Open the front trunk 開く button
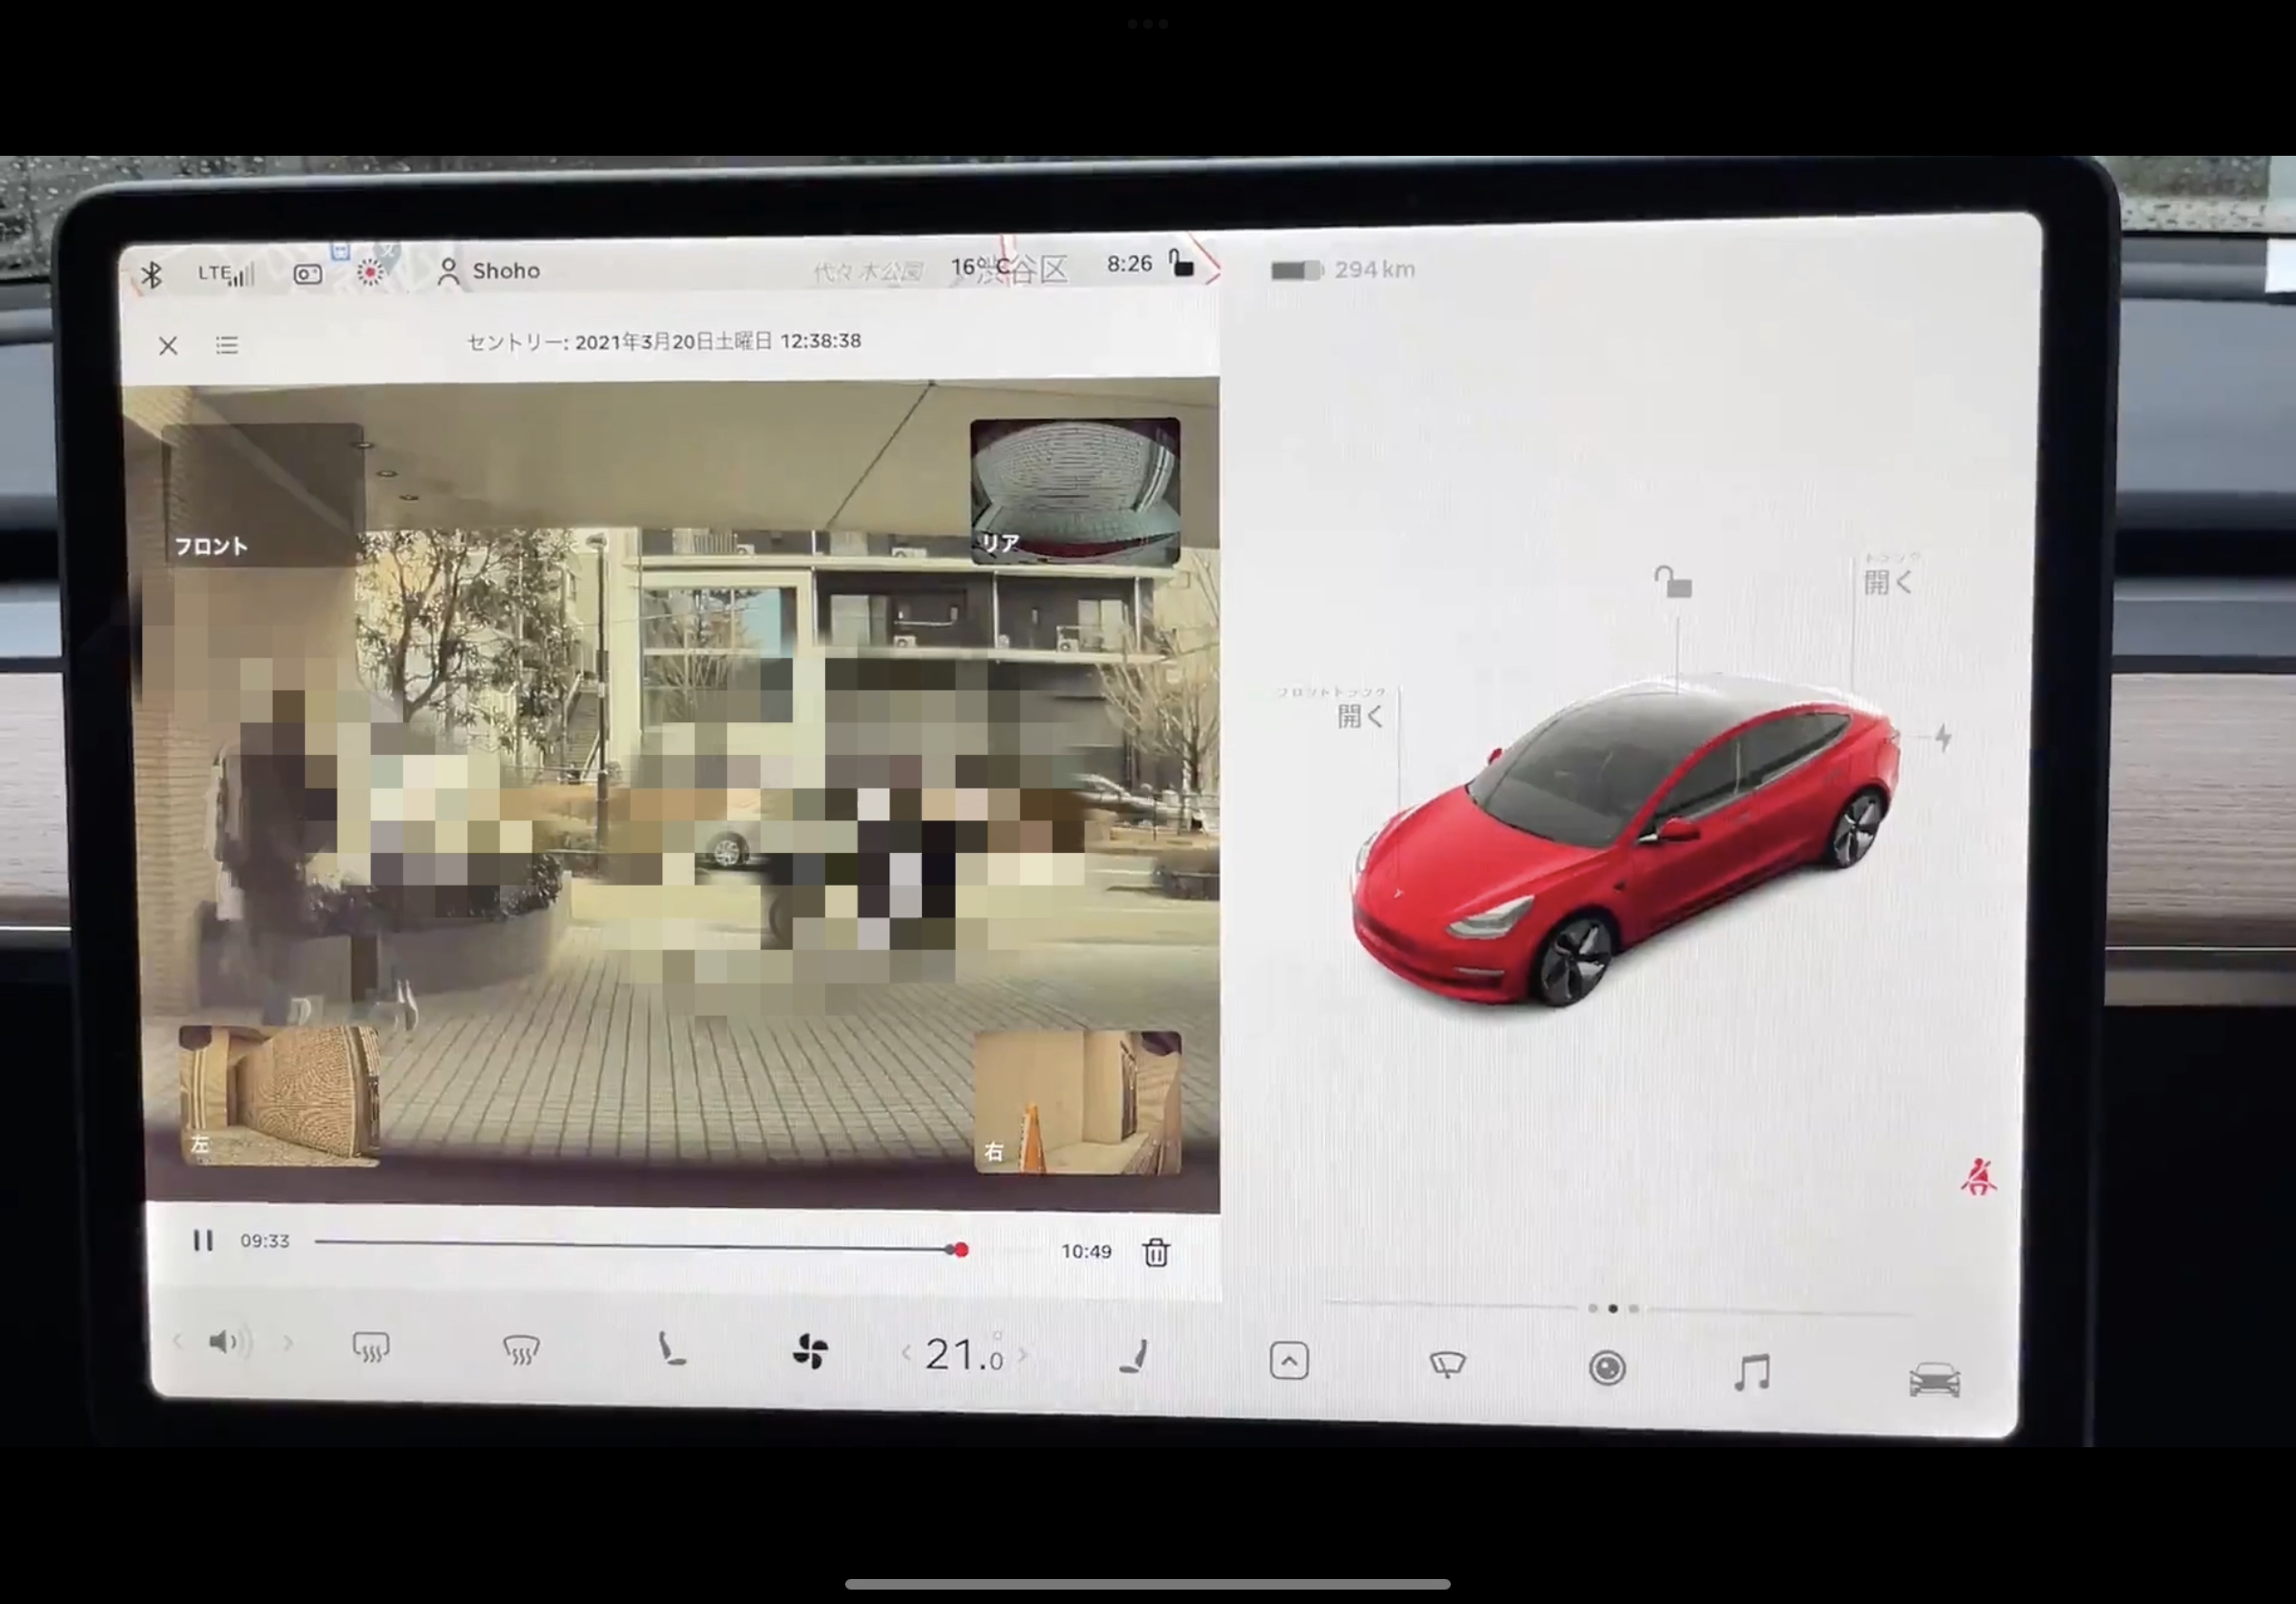This screenshot has width=2296, height=1604. pyautogui.click(x=1360, y=715)
